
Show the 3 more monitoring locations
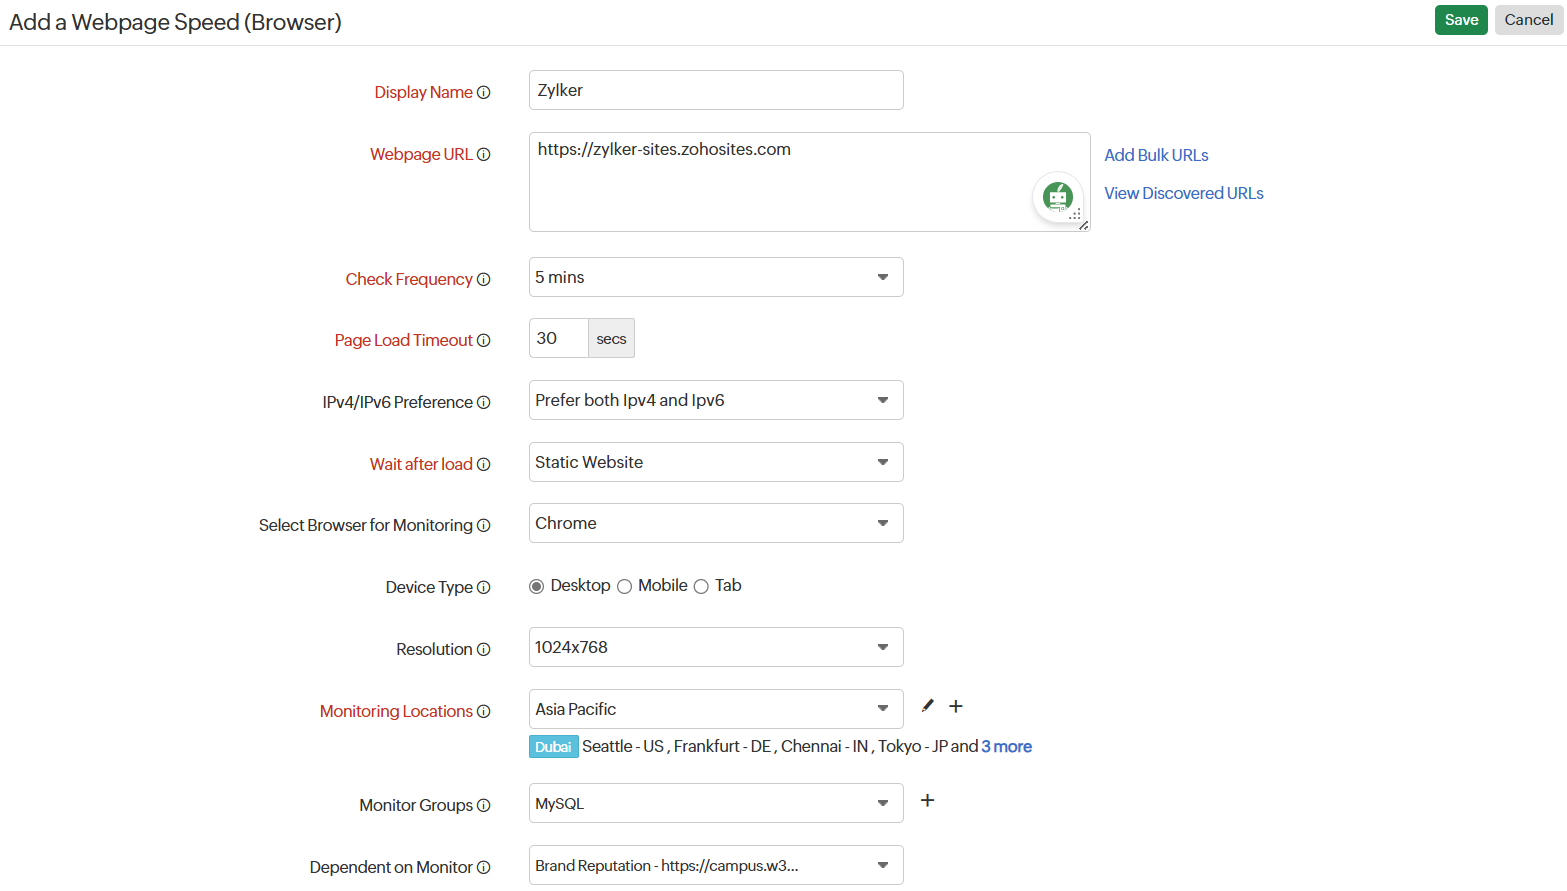tap(1006, 747)
